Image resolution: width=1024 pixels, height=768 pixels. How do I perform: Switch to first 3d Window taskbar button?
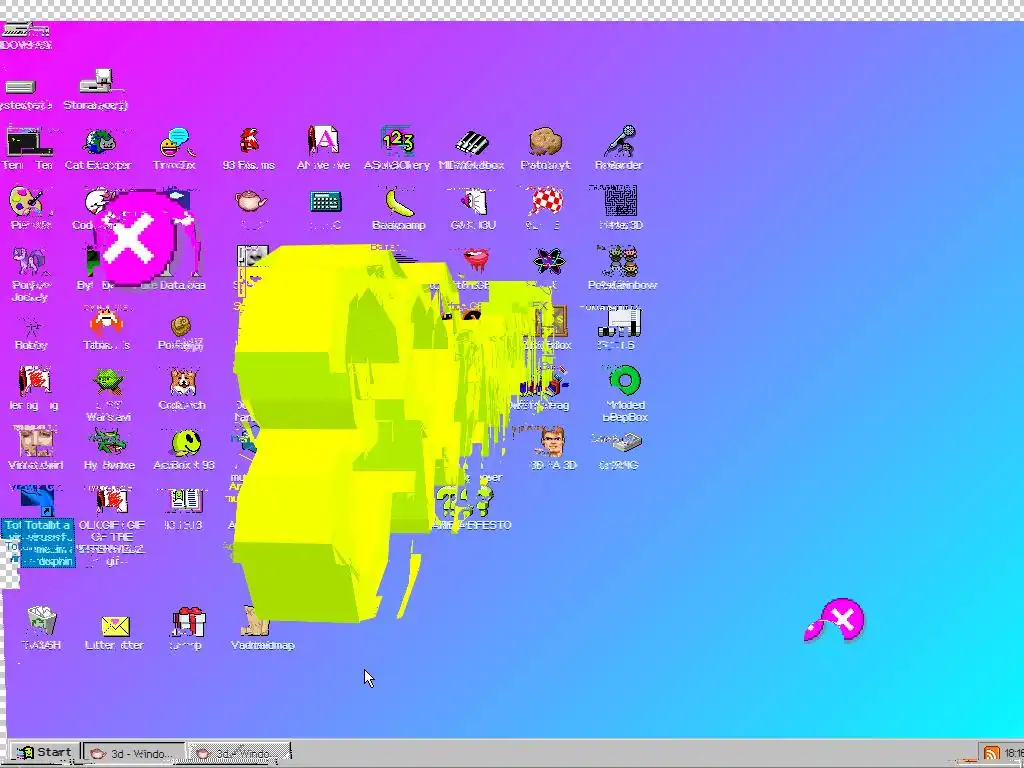coord(133,754)
